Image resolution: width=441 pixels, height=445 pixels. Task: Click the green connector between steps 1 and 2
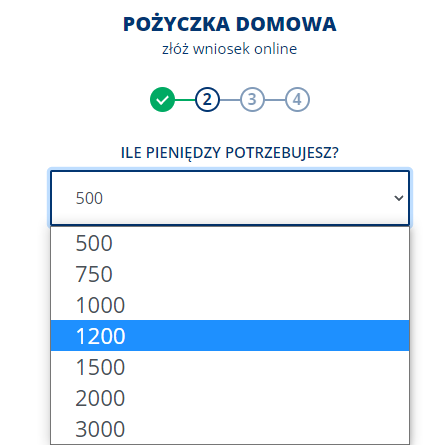pyautogui.click(x=185, y=100)
